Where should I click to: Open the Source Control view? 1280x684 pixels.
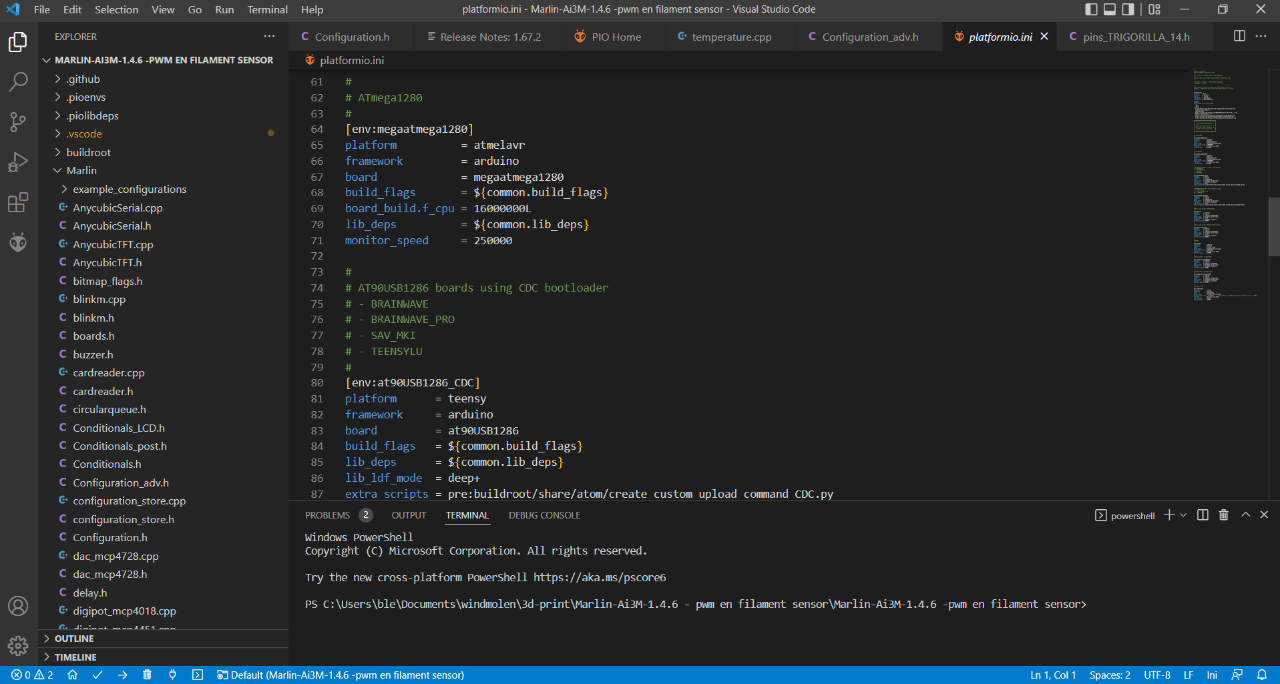click(x=18, y=122)
